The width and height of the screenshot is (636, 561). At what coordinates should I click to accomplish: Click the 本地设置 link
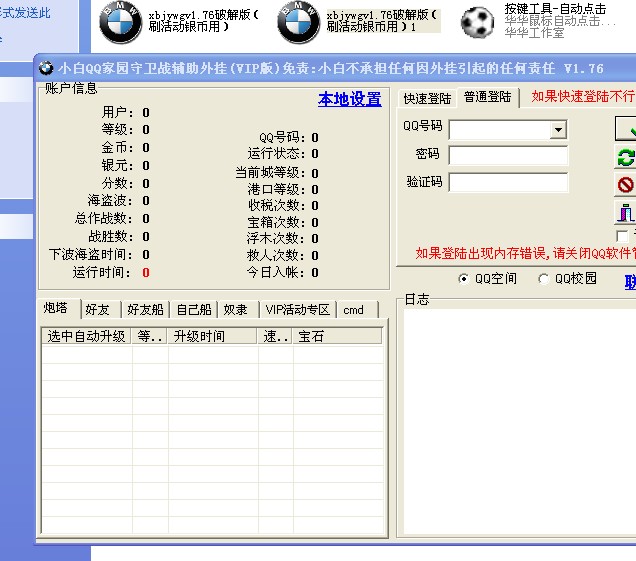pos(349,99)
